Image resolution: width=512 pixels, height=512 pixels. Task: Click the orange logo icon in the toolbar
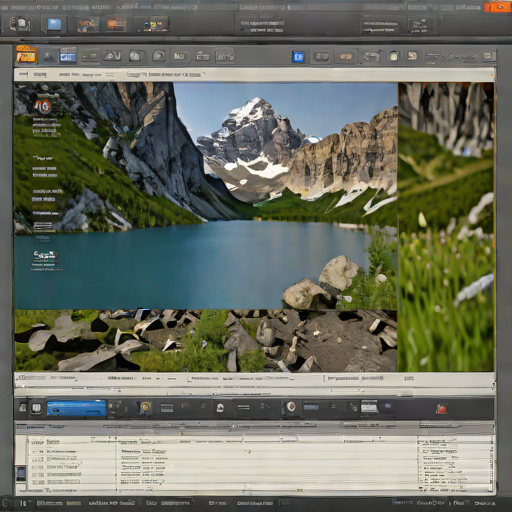point(26,55)
